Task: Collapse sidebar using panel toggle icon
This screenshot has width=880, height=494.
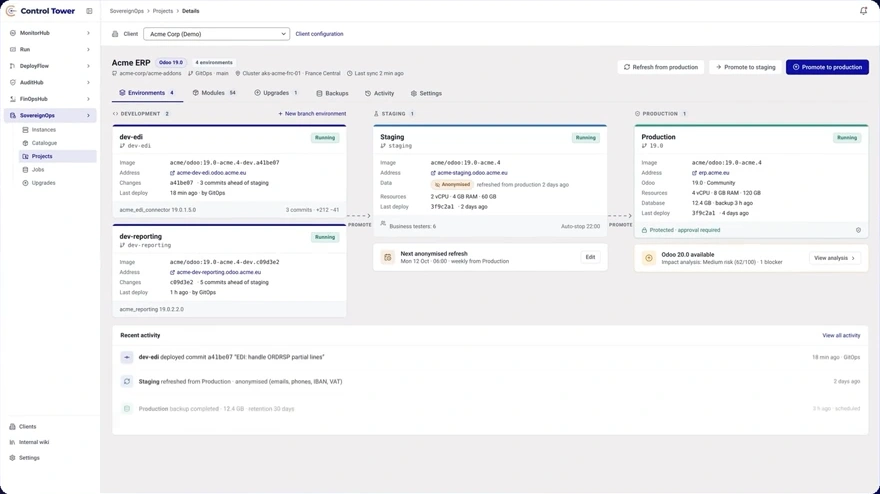Action: (x=89, y=11)
